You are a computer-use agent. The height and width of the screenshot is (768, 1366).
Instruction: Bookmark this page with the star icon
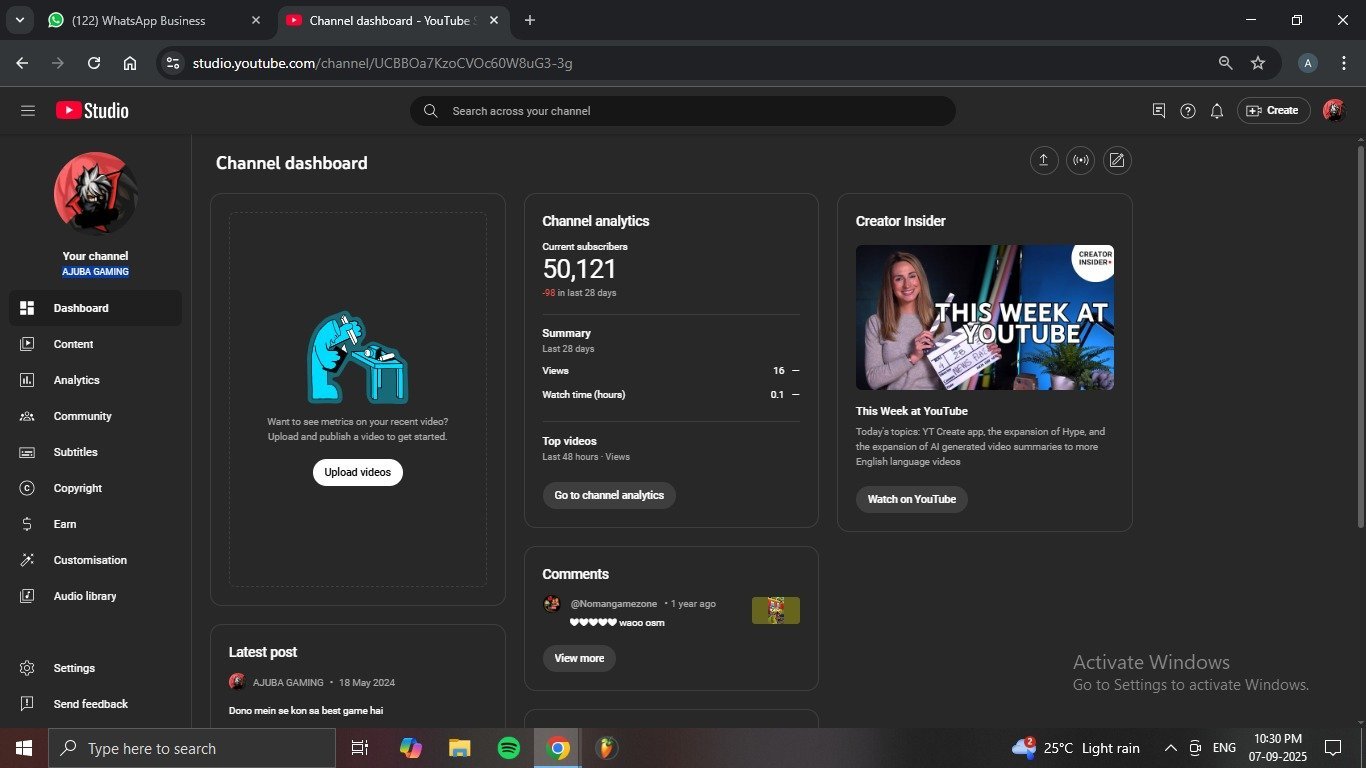pos(1258,63)
